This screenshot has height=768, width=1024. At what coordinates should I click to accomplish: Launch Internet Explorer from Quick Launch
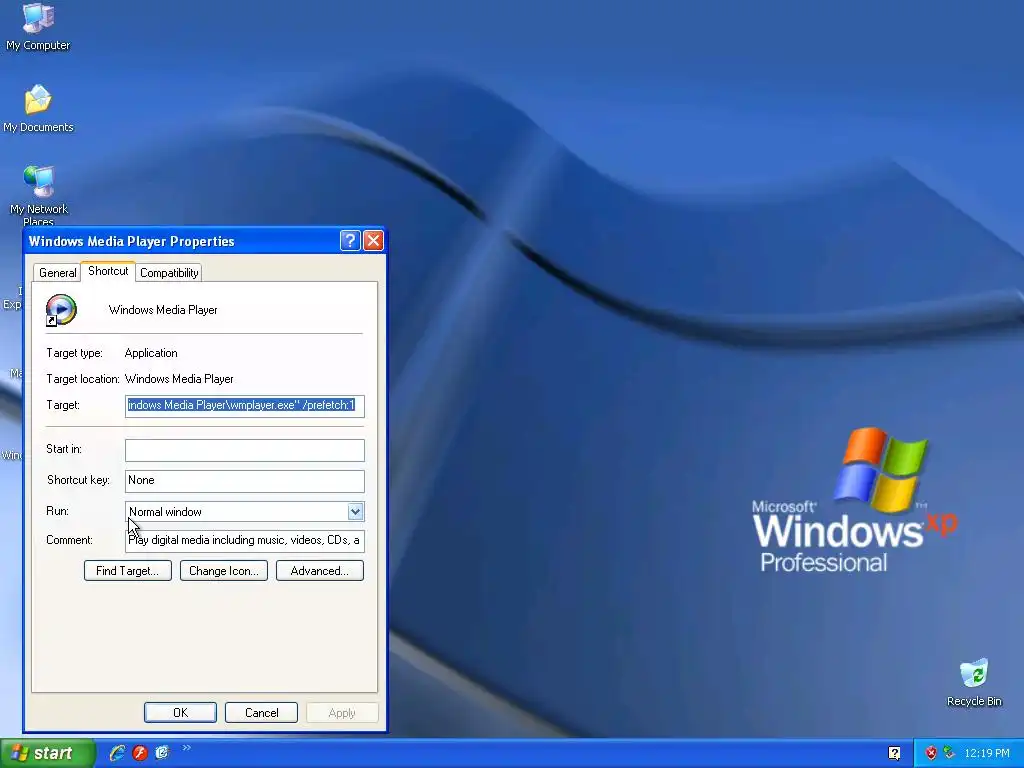117,753
